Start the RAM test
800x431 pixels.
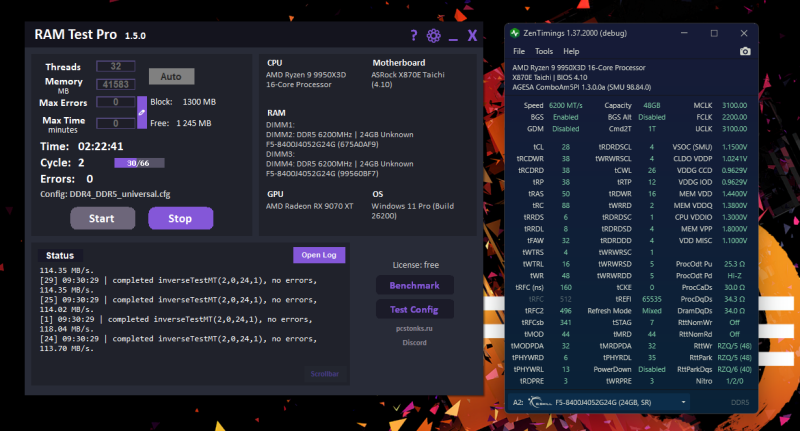point(103,218)
